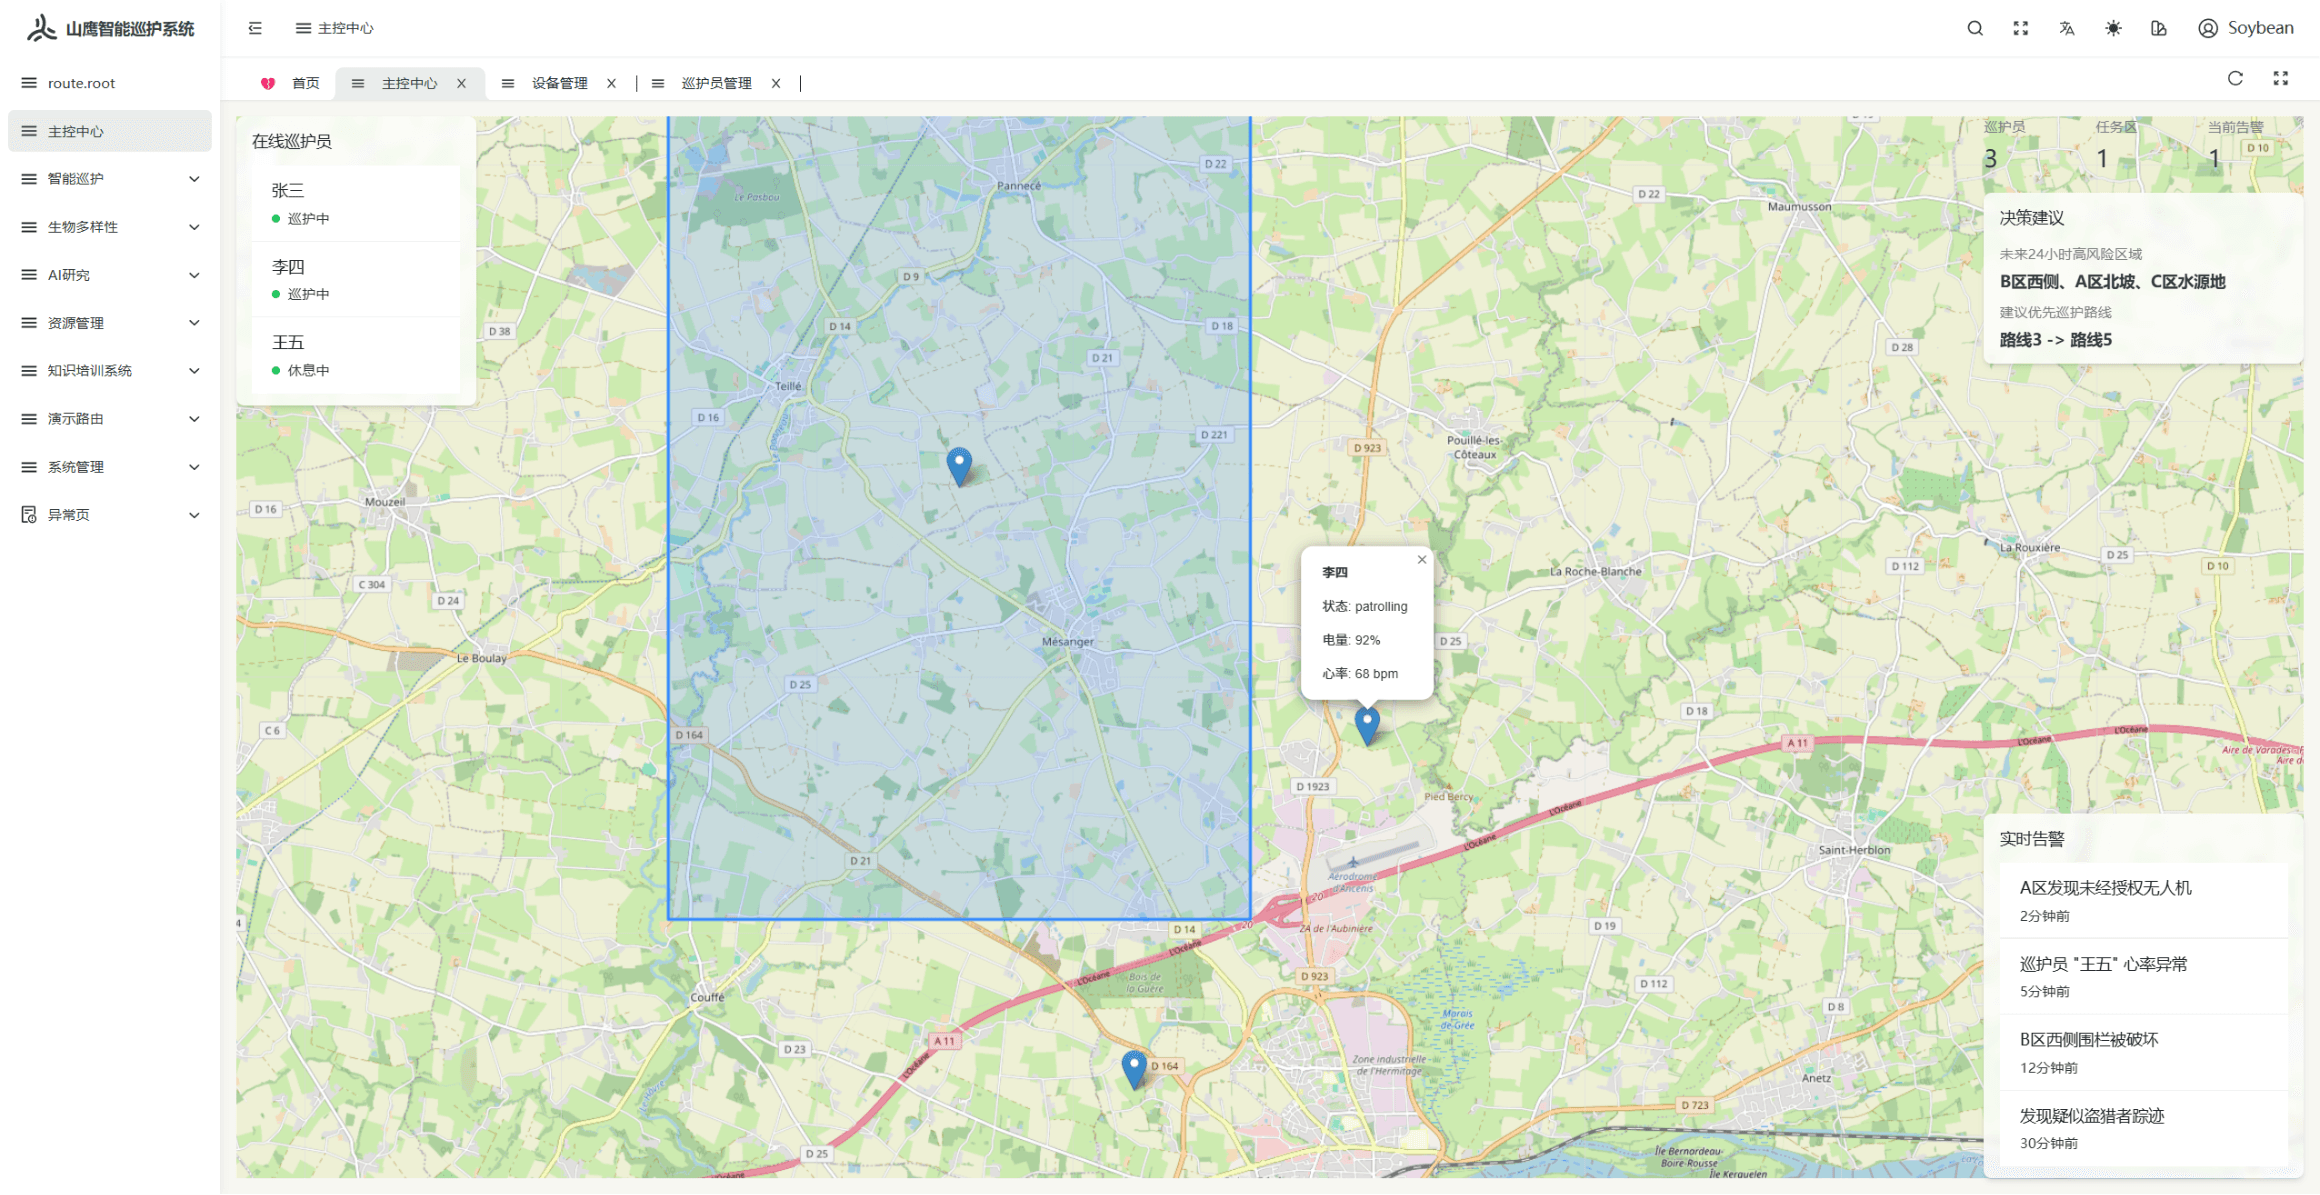Image resolution: width=2320 pixels, height=1195 pixels.
Task: Collapse the sidebar menu toggle icon
Action: 255,28
